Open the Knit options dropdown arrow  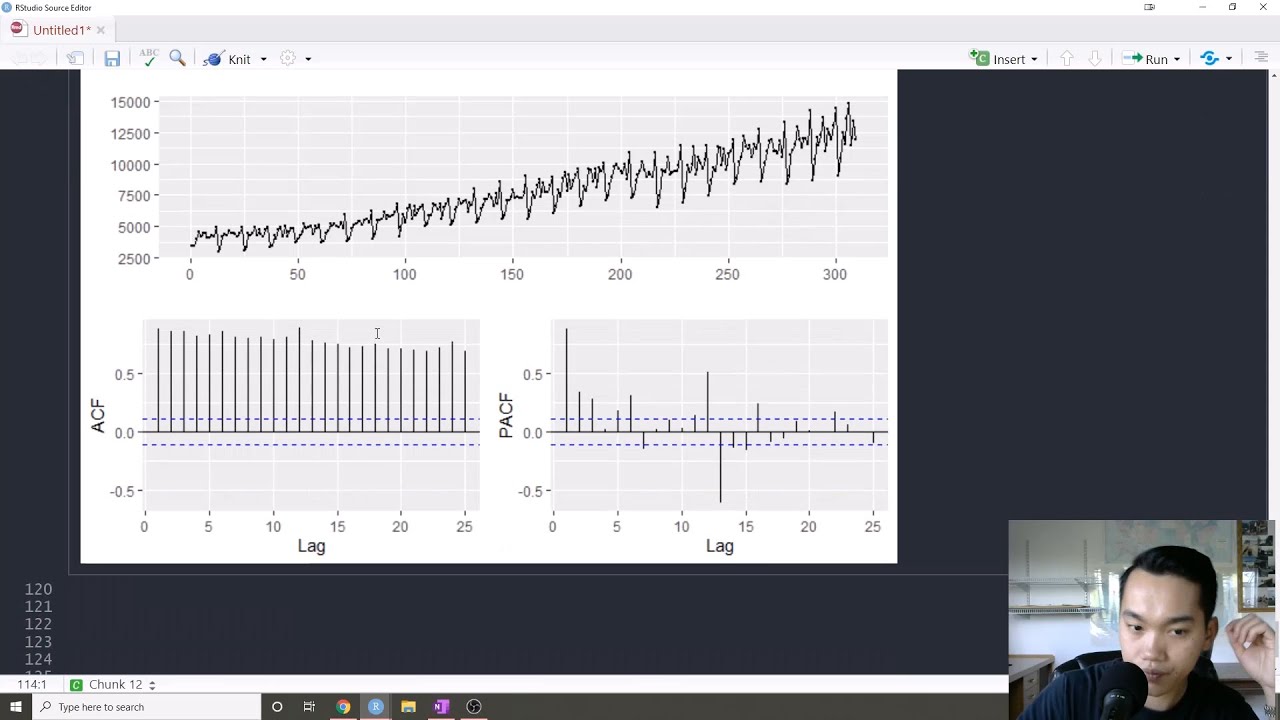tap(264, 59)
